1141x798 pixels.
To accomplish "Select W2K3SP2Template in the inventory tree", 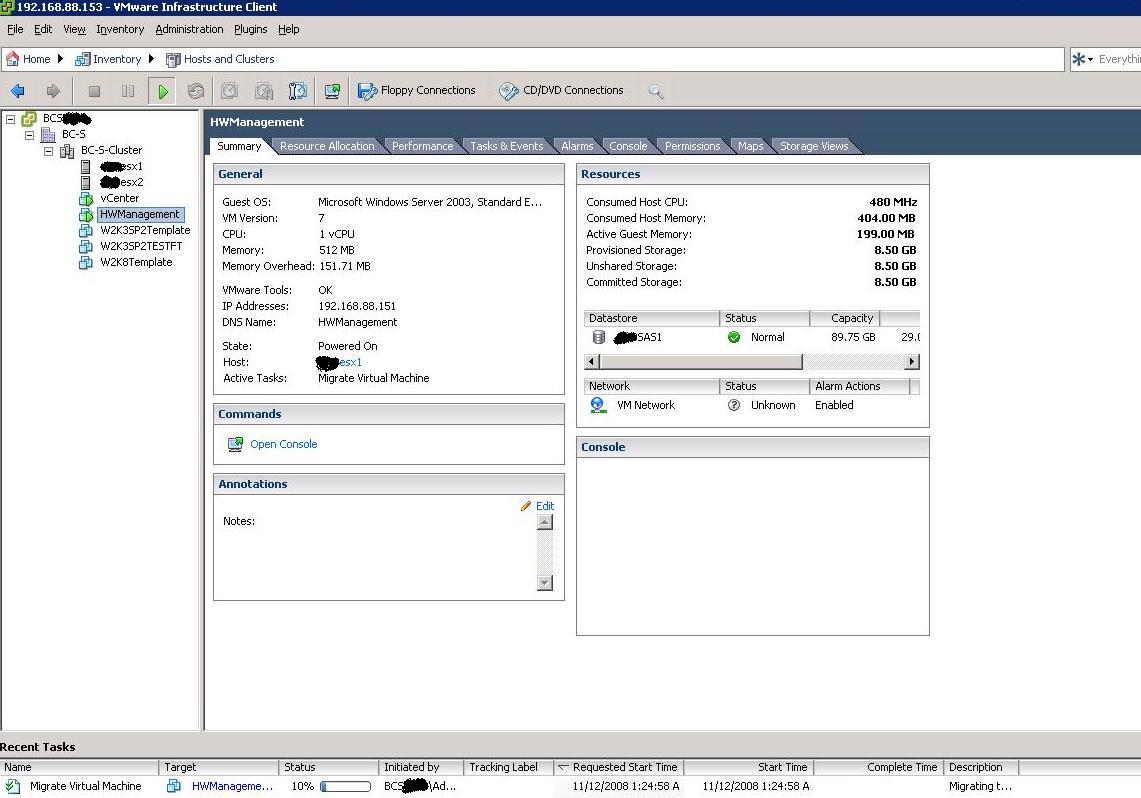I will (145, 231).
